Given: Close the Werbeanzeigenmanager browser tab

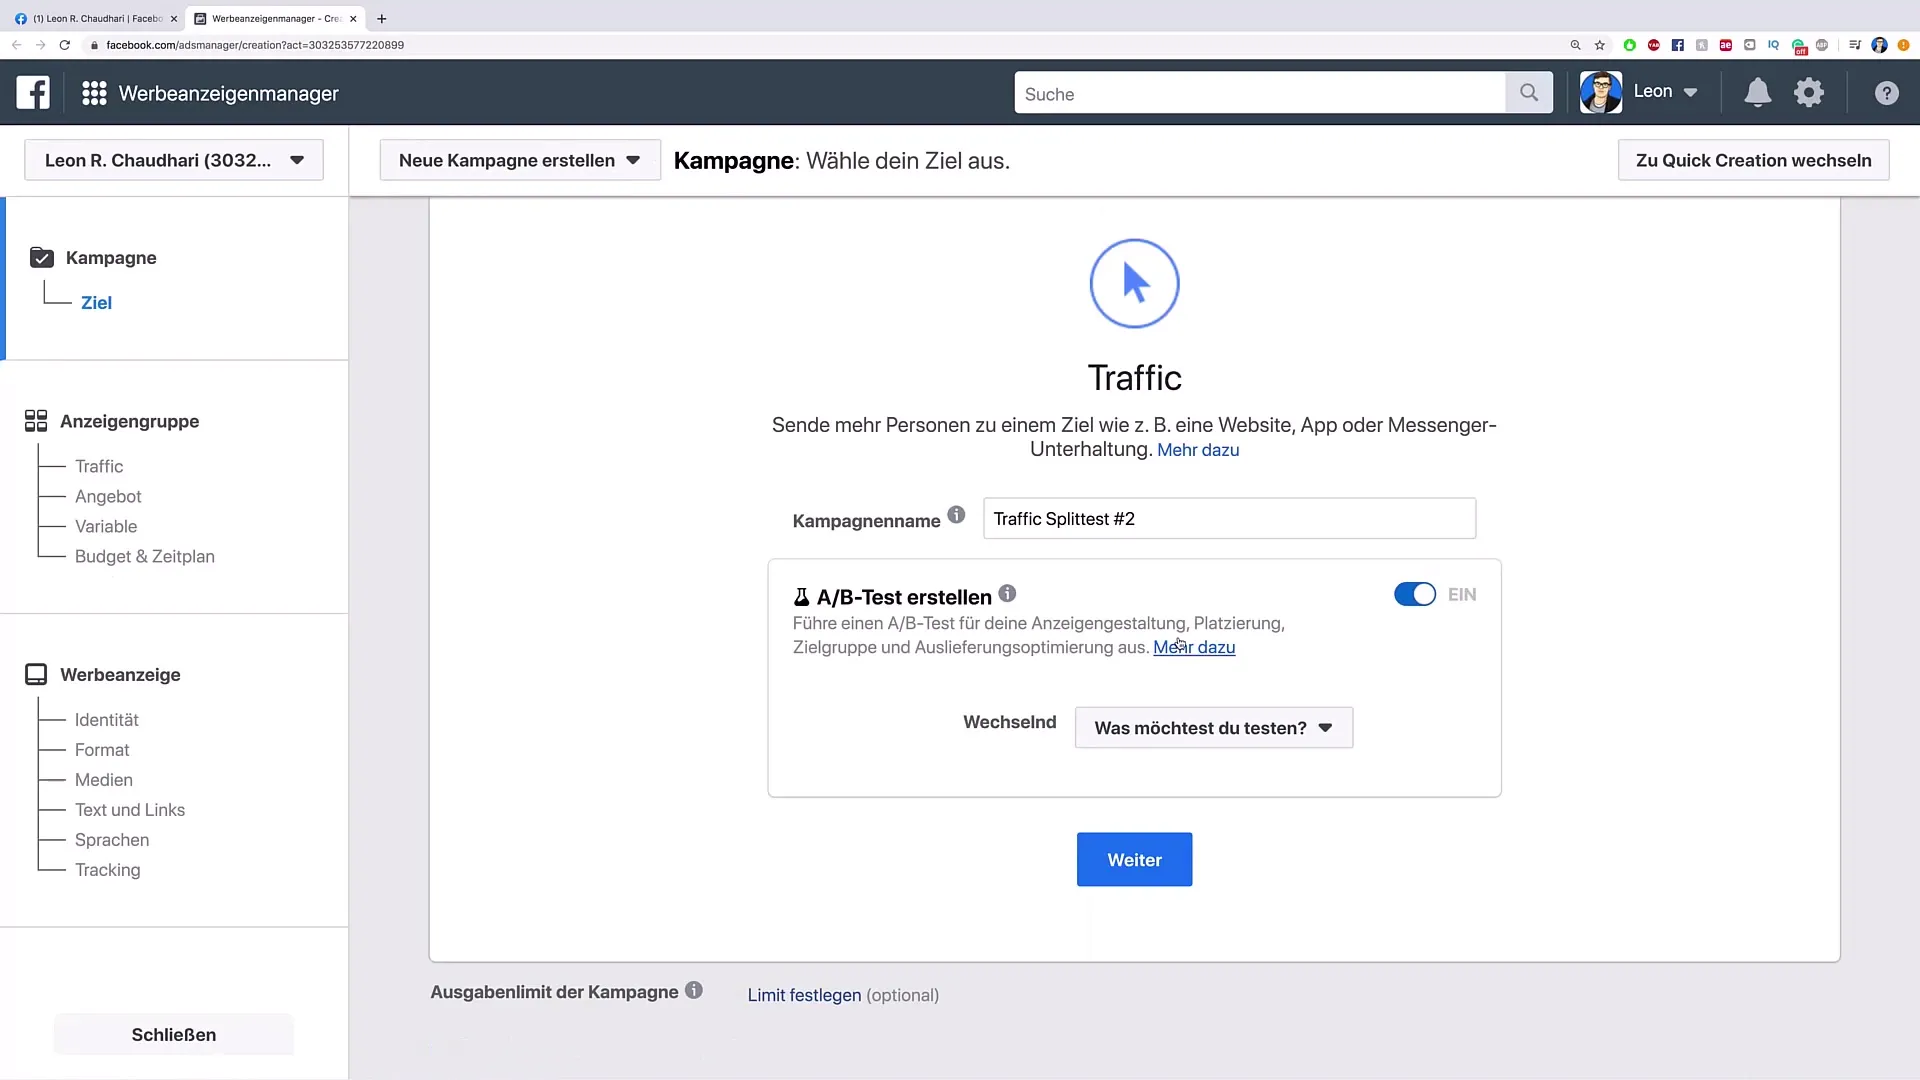Looking at the screenshot, I should click(x=353, y=18).
